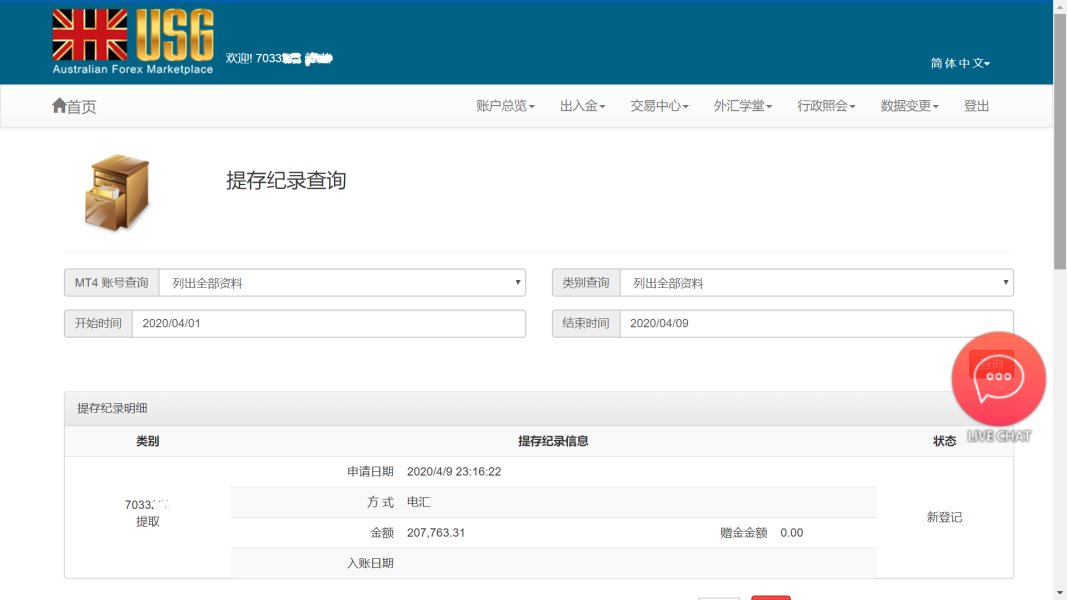Open the 外汇学堂 menu

point(743,106)
